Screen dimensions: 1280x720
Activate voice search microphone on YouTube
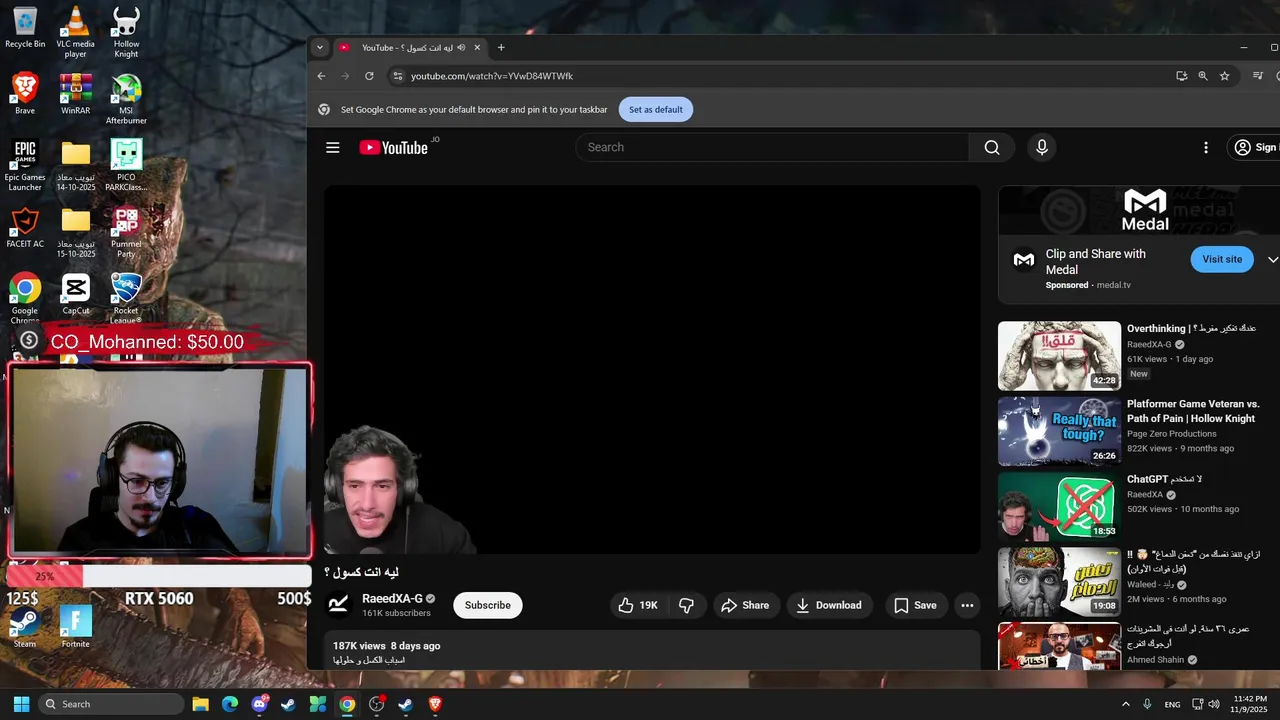pyautogui.click(x=1042, y=147)
